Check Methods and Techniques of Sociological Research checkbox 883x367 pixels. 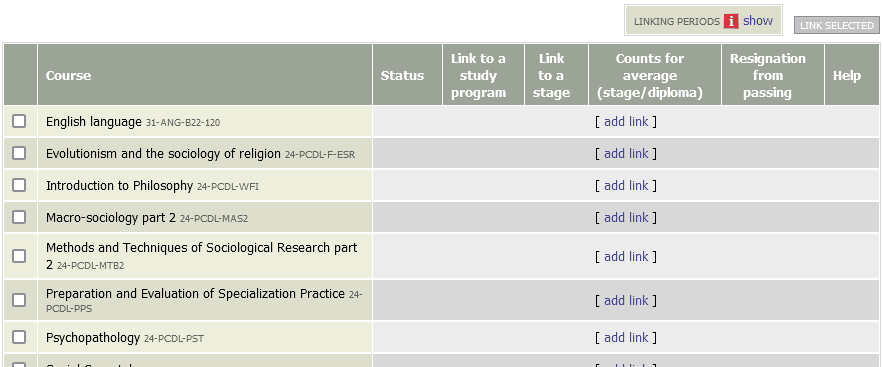[x=19, y=256]
